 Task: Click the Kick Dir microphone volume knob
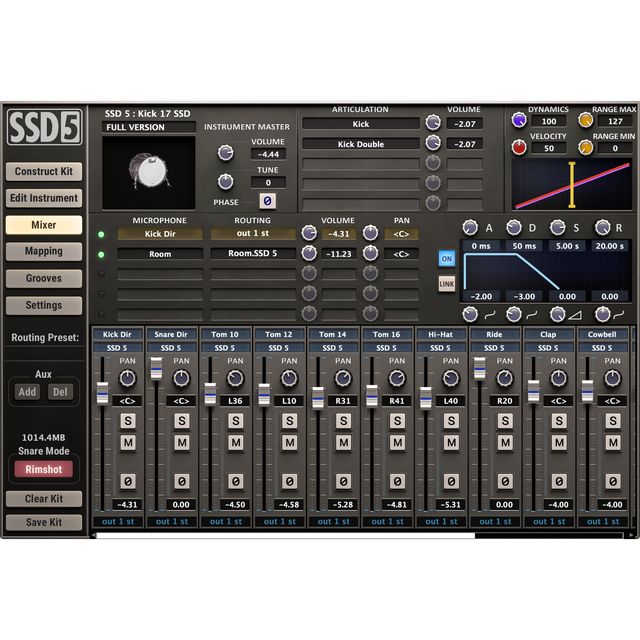click(x=309, y=233)
